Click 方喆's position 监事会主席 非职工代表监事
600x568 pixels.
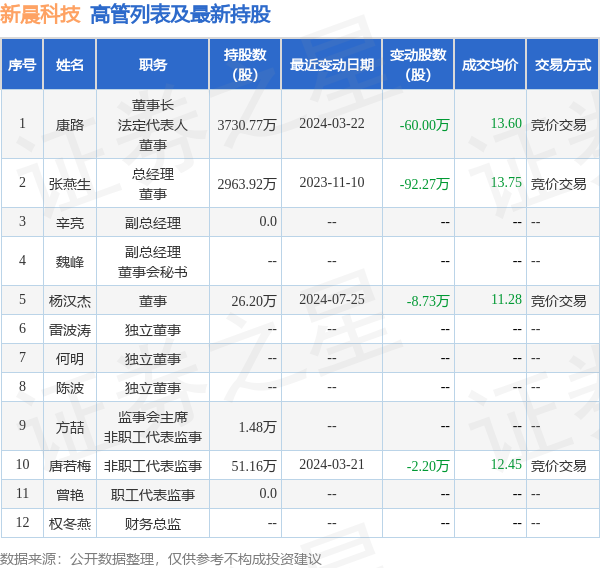[153, 427]
